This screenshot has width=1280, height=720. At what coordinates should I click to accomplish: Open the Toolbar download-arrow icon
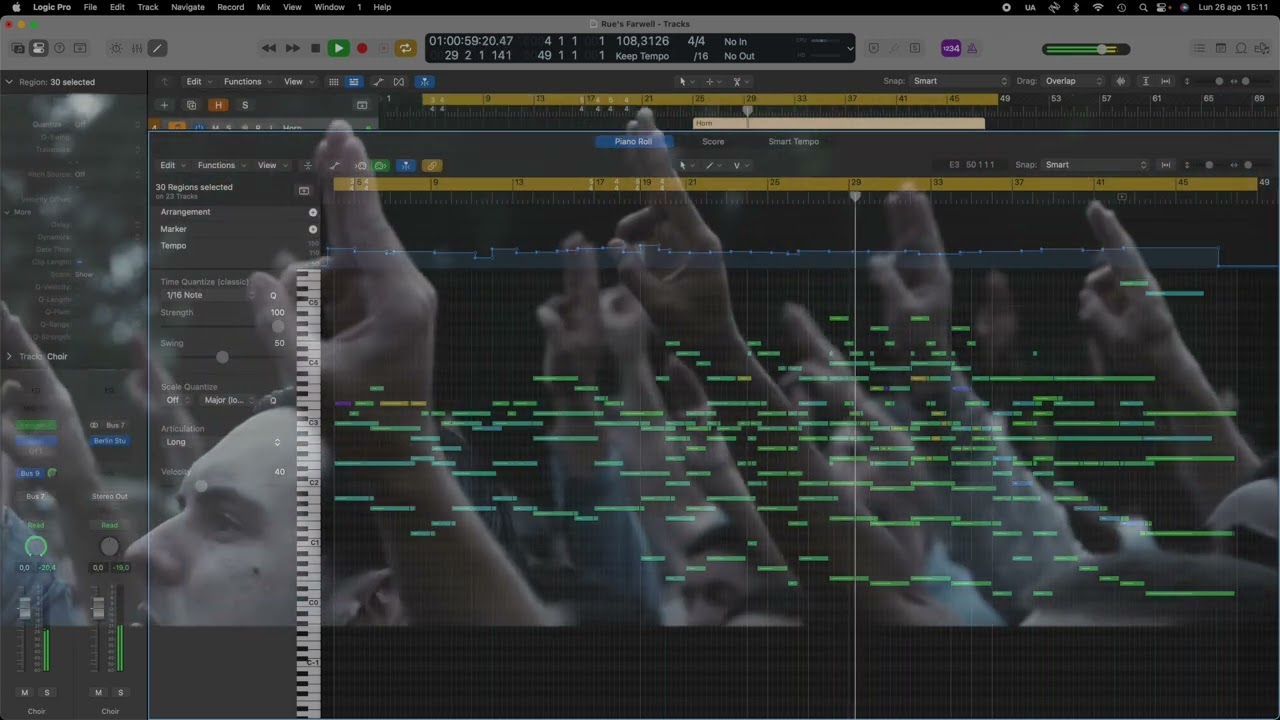pos(80,48)
